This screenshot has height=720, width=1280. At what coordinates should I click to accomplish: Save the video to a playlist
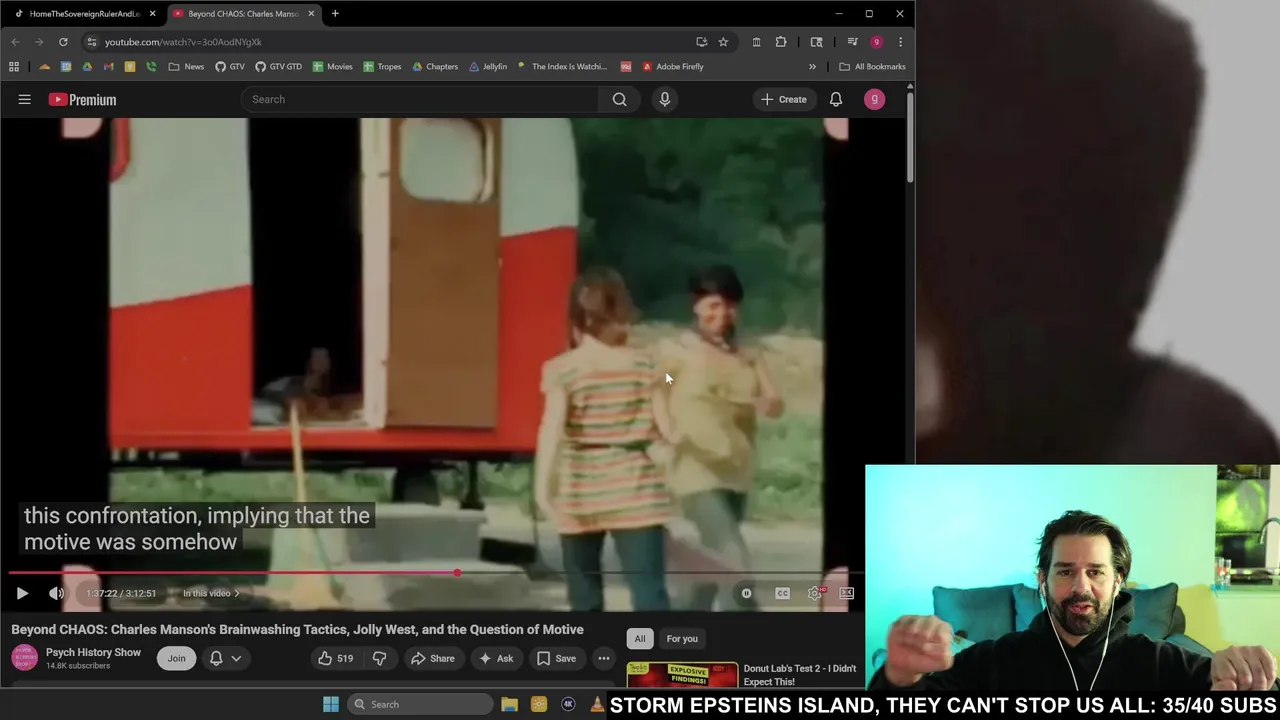[556, 658]
